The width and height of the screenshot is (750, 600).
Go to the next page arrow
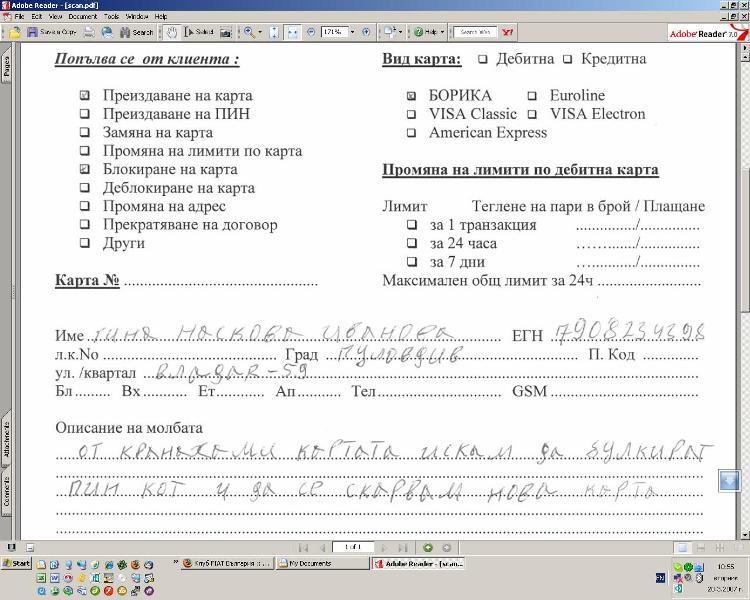click(x=382, y=548)
